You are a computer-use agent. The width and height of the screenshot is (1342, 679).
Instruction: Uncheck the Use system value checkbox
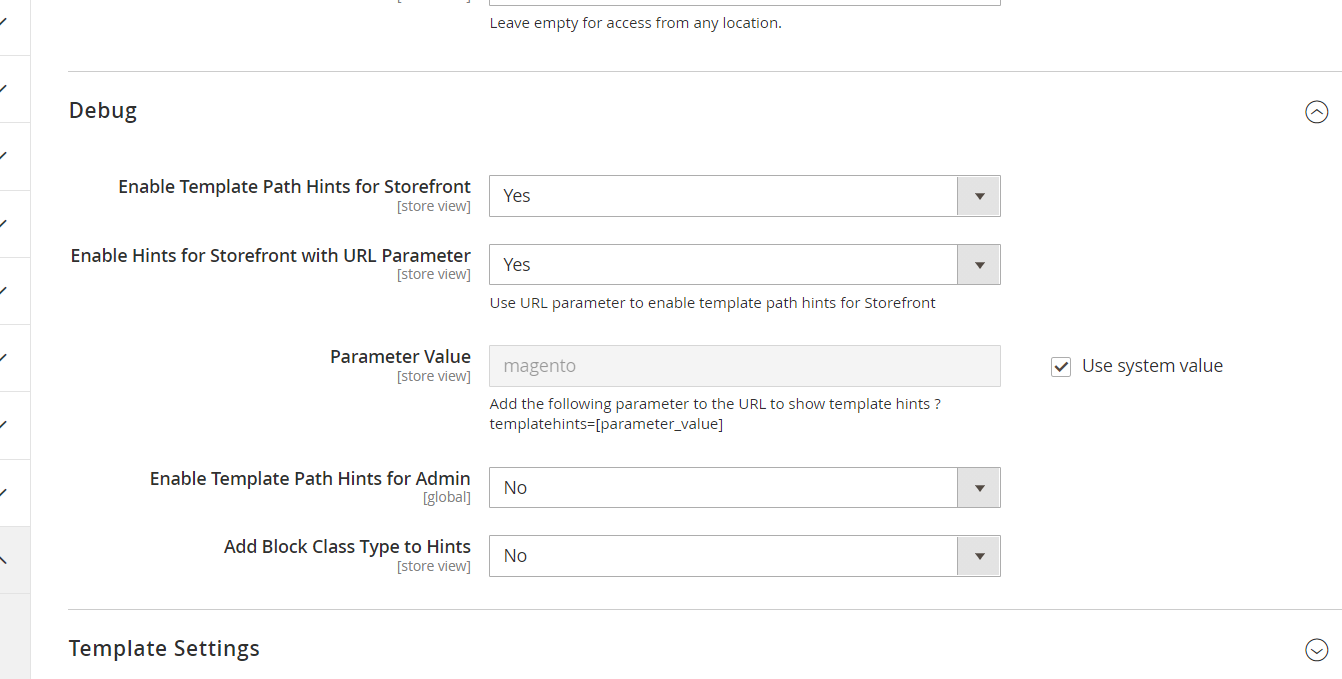coord(1060,366)
